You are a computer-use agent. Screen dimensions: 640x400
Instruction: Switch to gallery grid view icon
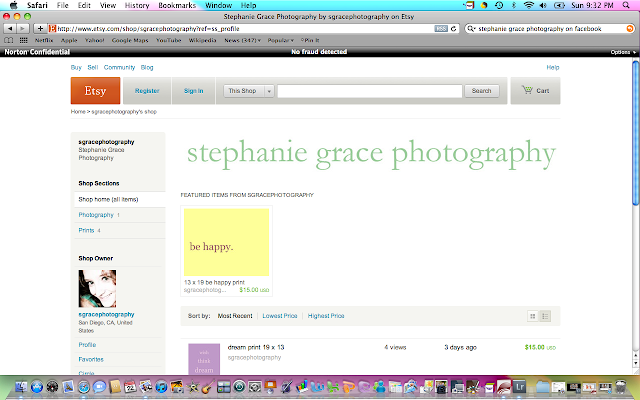point(532,316)
